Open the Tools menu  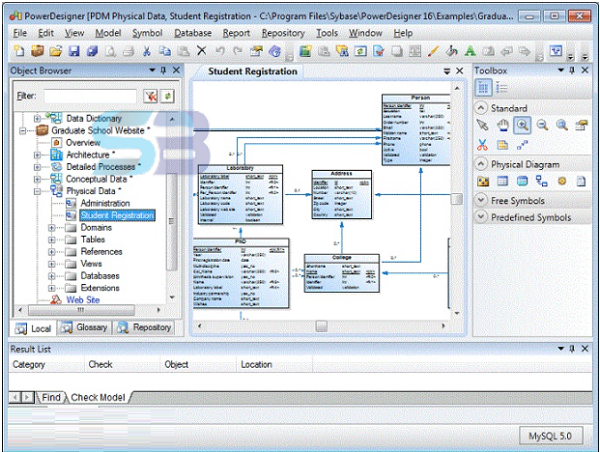(327, 33)
